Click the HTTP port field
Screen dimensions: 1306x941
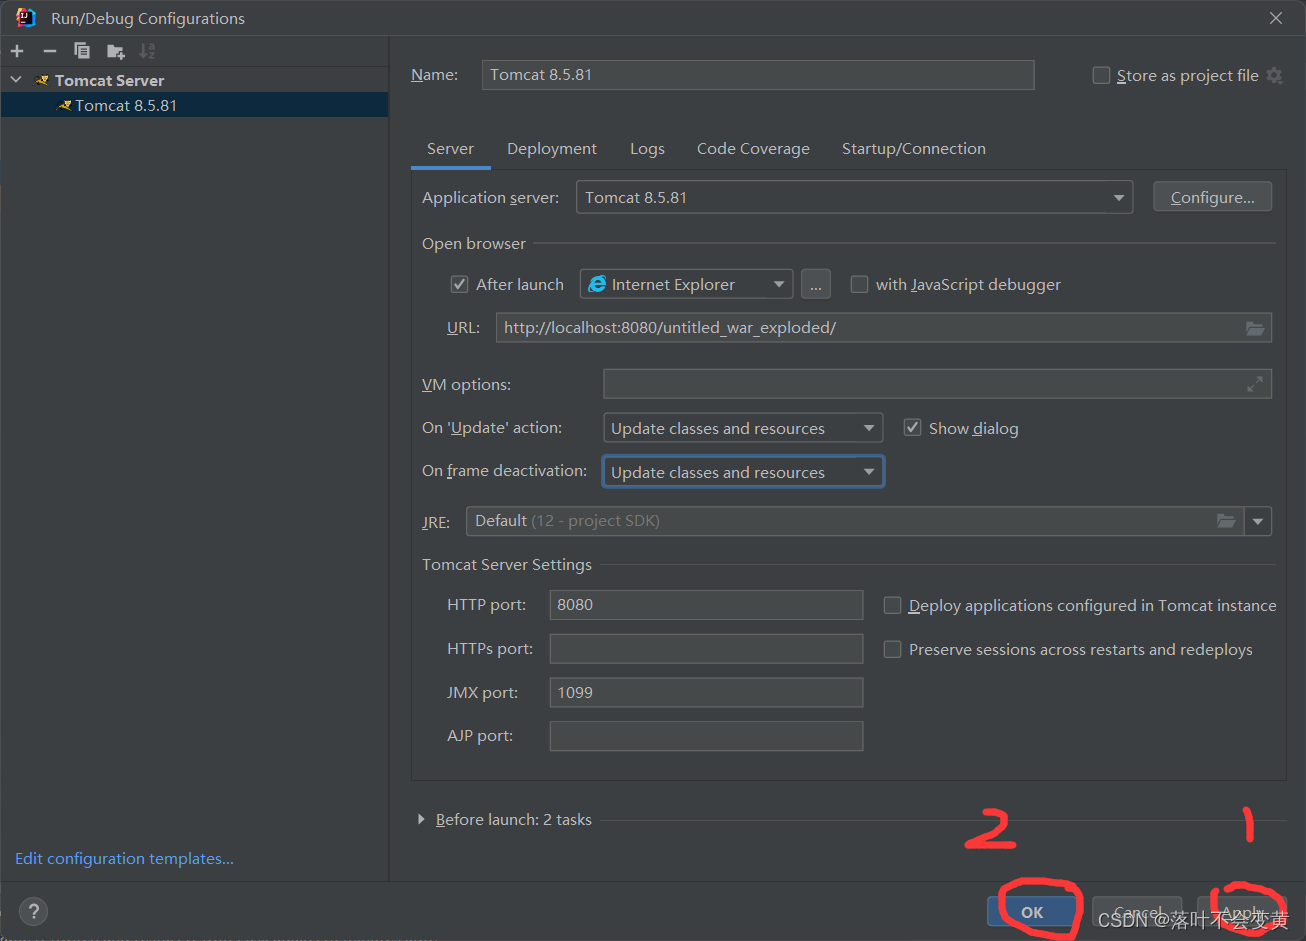point(706,605)
